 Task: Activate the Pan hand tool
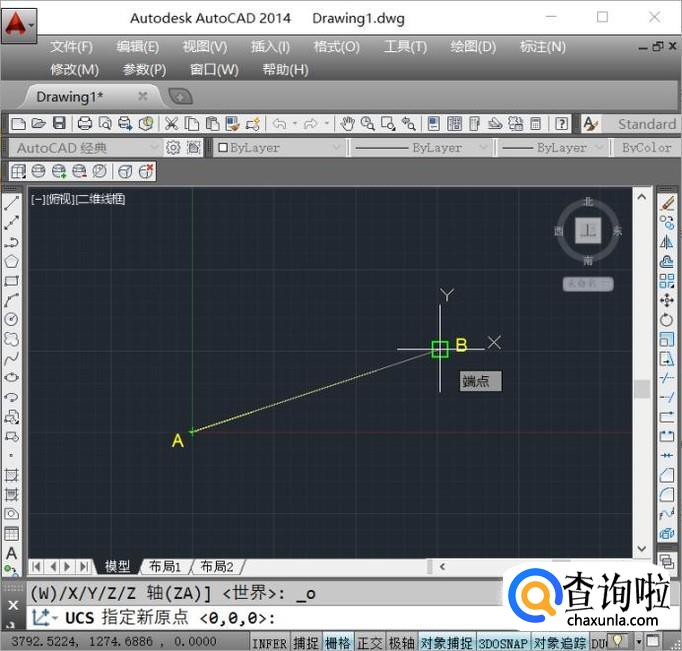click(x=348, y=124)
